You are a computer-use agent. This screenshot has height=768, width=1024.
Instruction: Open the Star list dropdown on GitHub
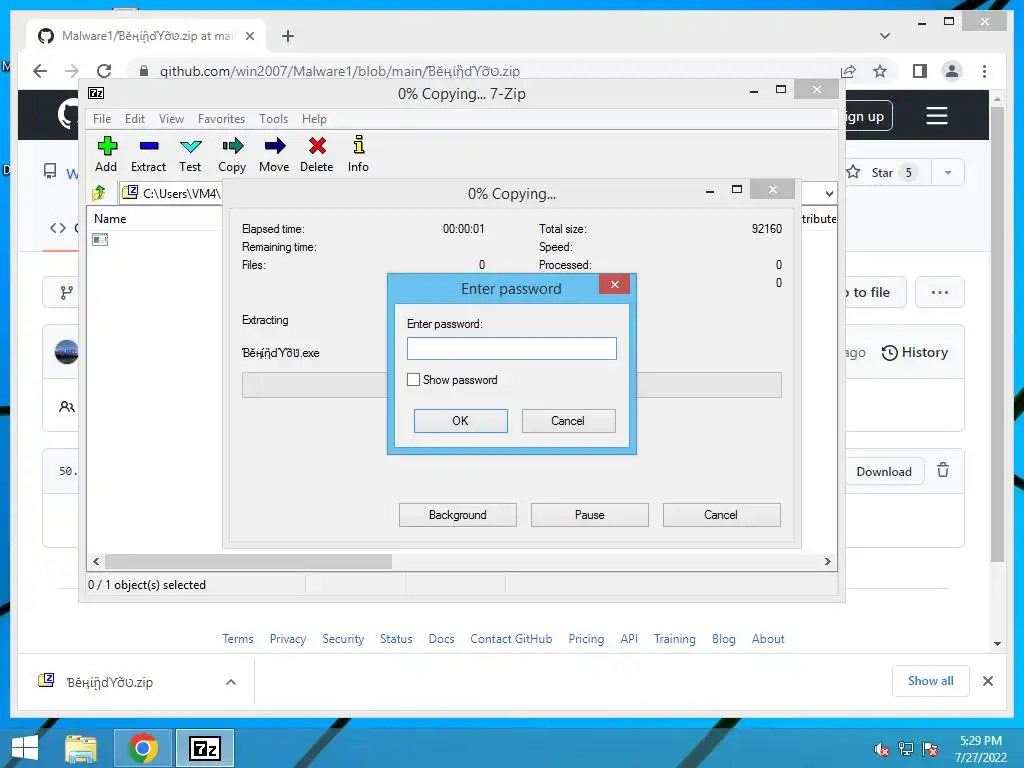pos(948,172)
